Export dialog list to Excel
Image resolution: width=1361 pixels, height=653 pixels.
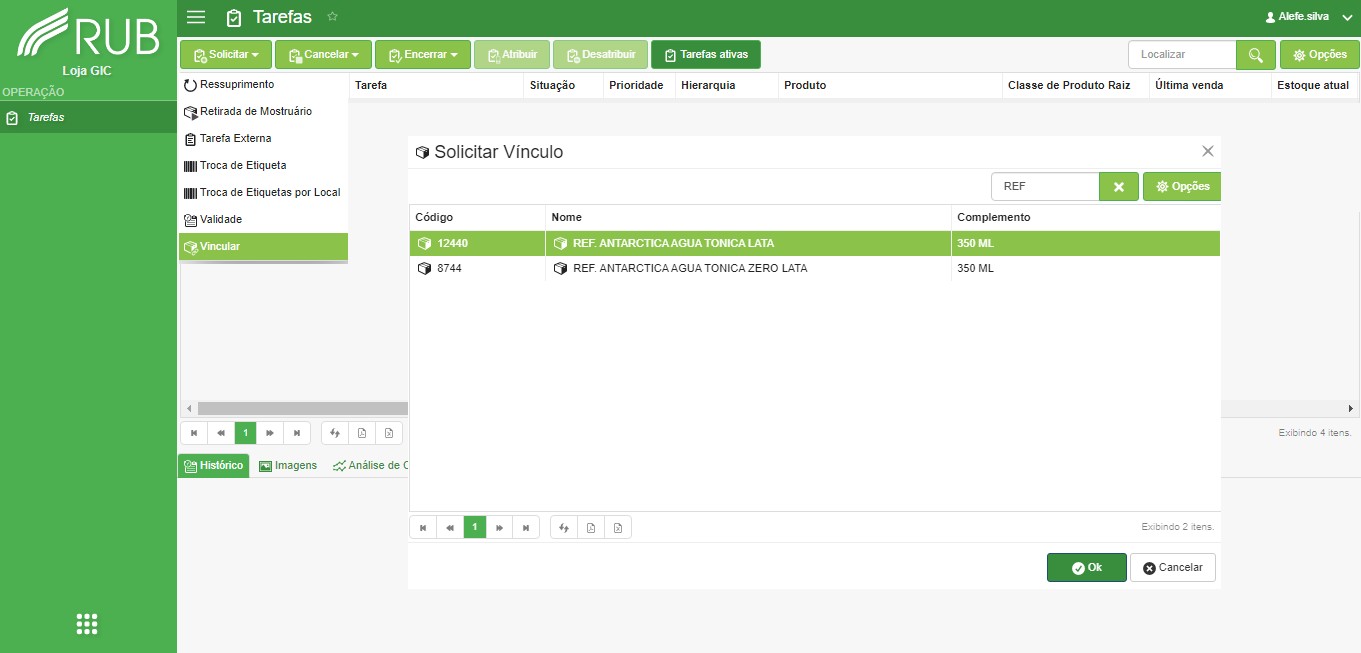618,527
